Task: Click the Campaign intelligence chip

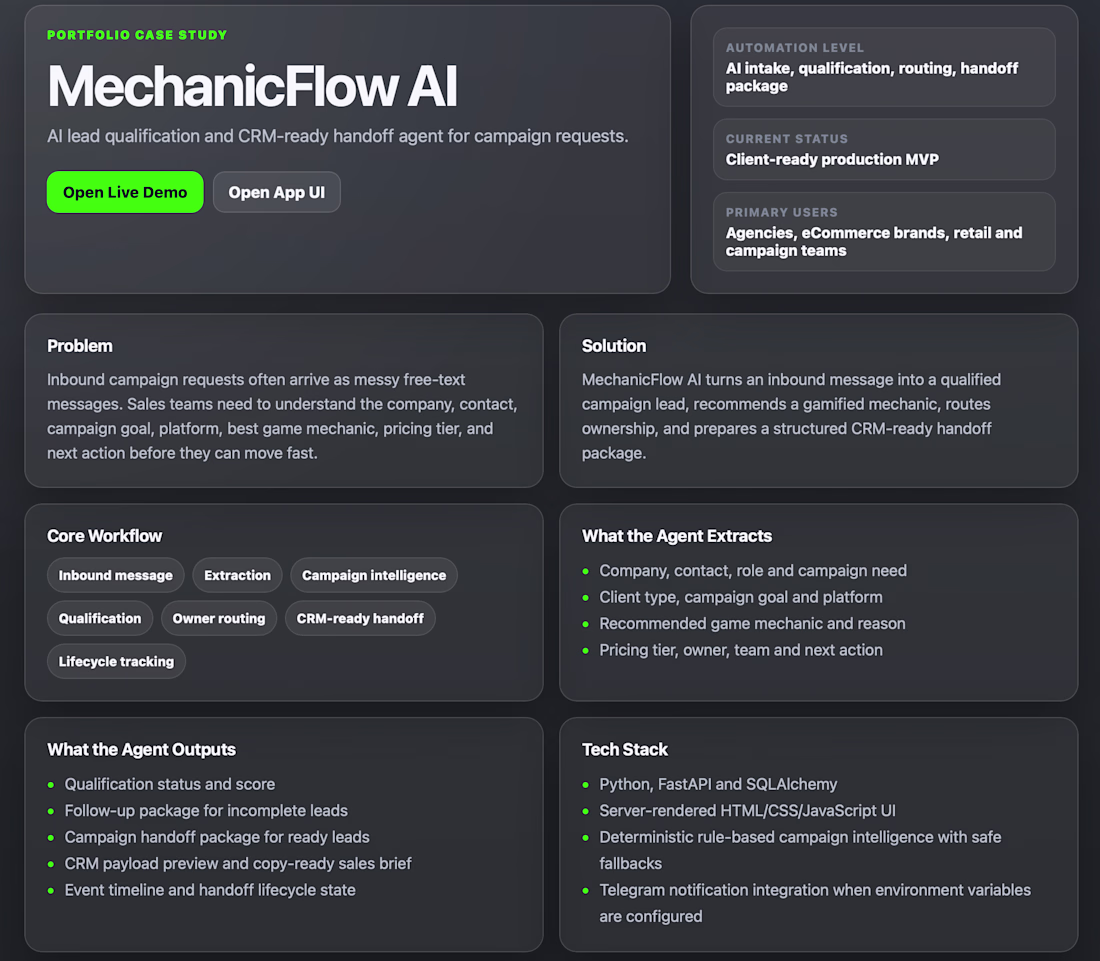Action: (x=374, y=575)
